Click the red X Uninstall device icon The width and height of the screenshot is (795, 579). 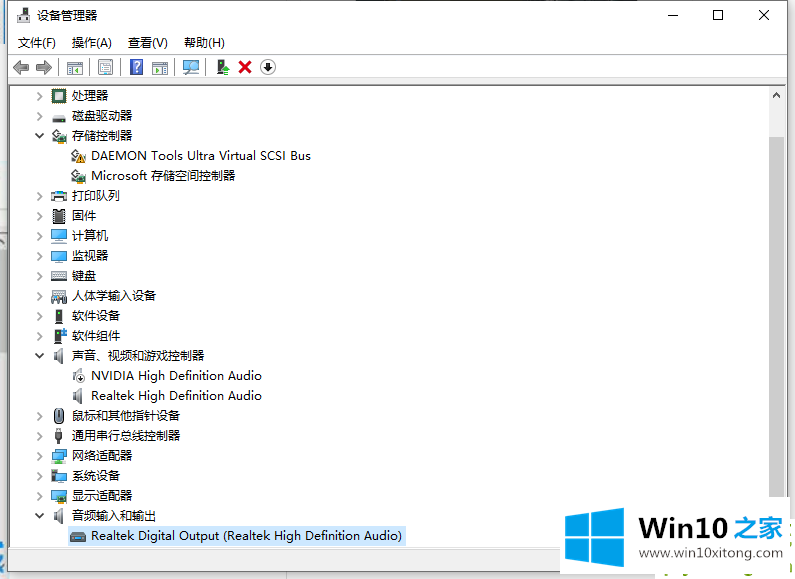tap(245, 67)
